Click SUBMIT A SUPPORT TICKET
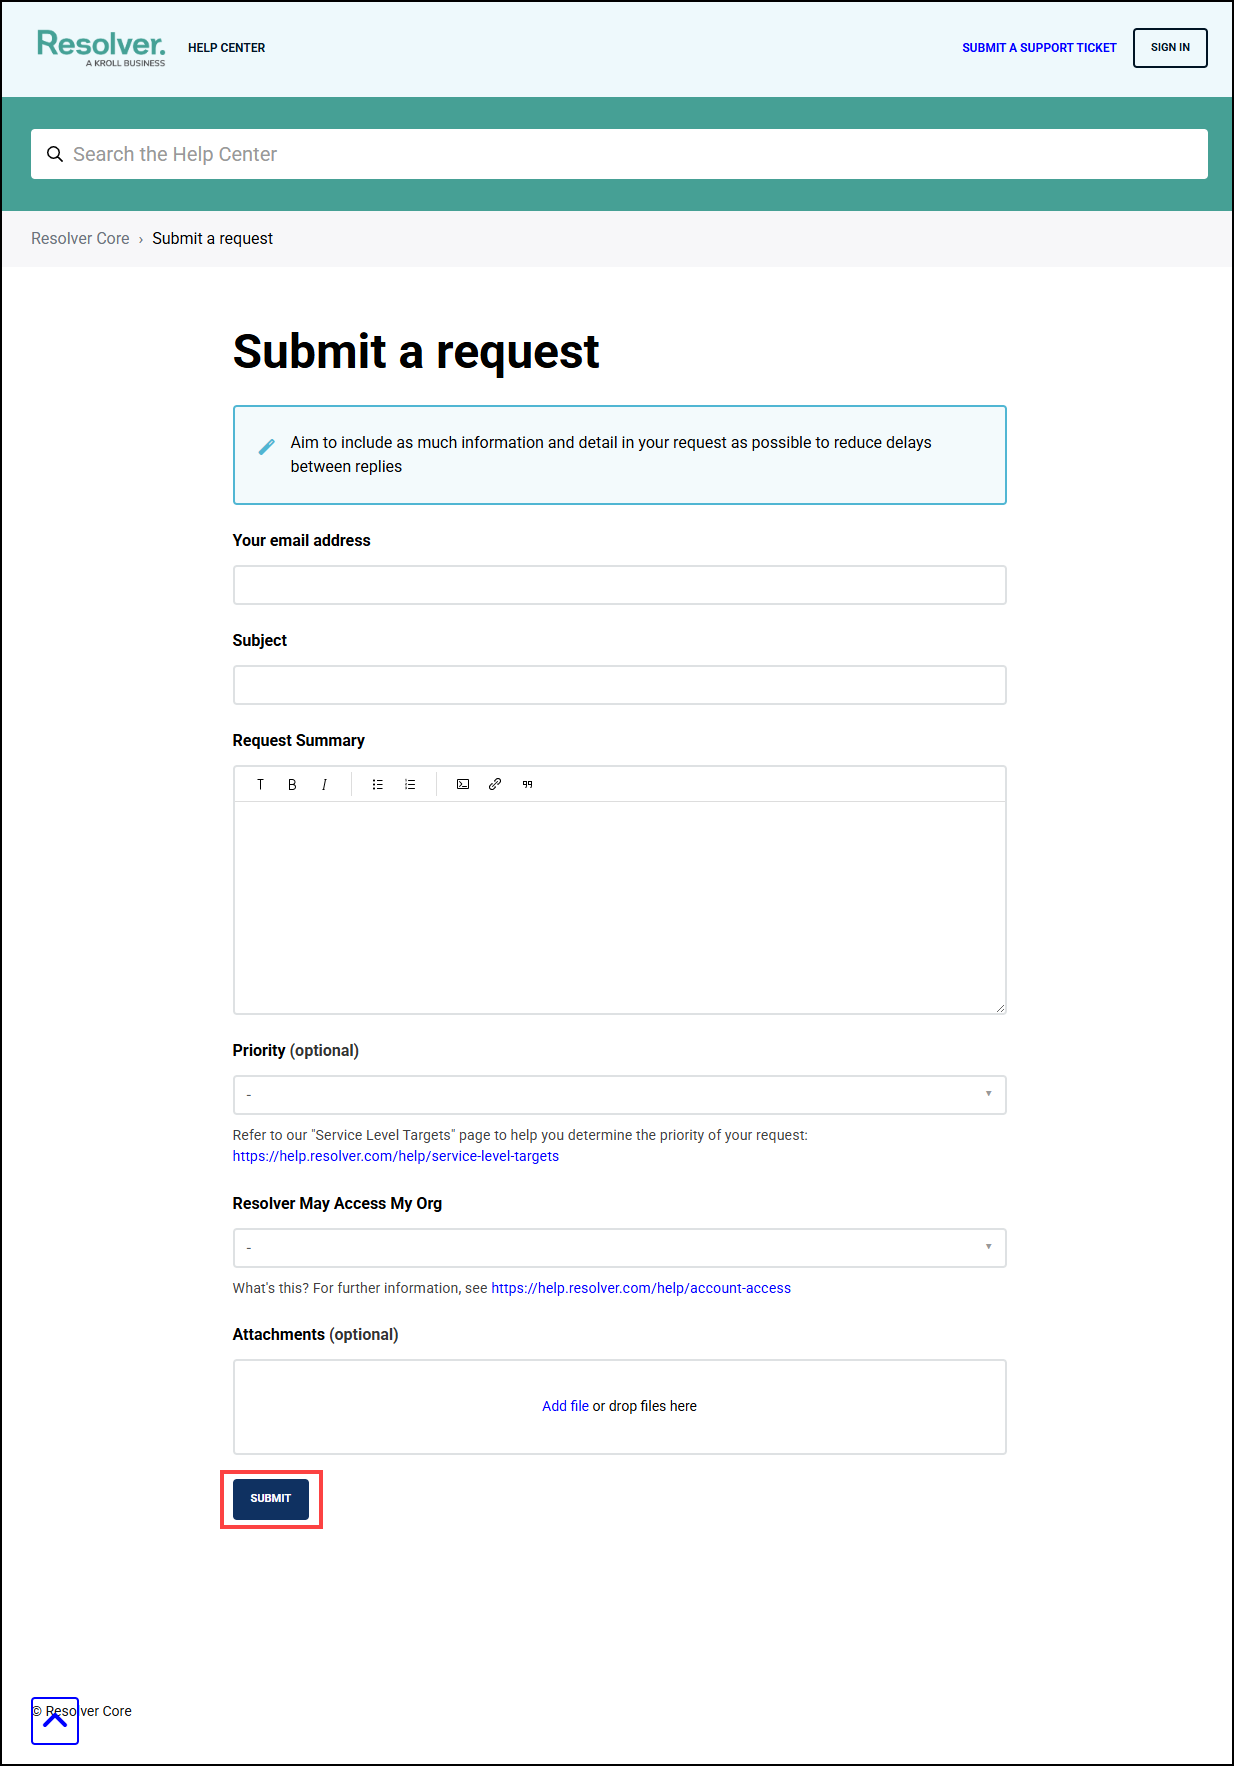 (x=1038, y=47)
